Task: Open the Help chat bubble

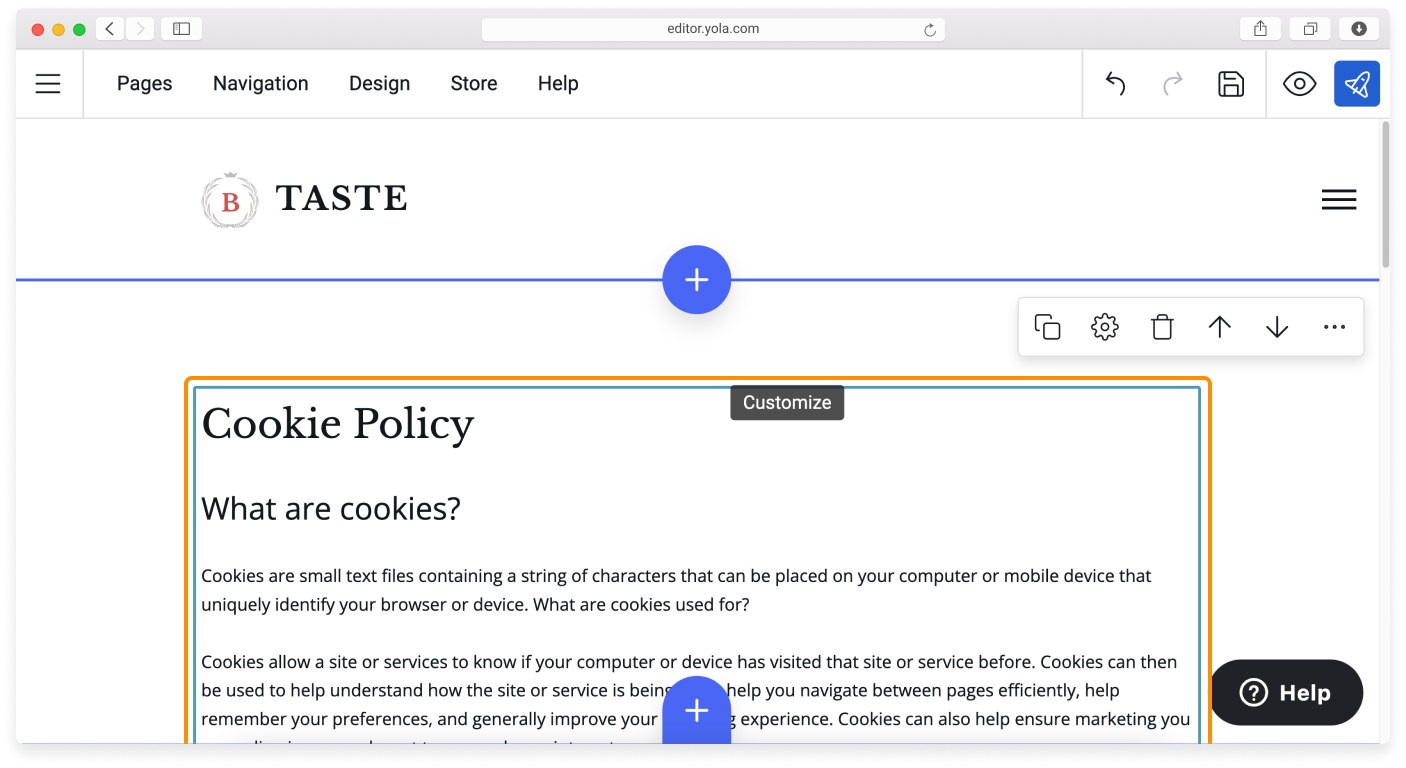Action: point(1286,692)
